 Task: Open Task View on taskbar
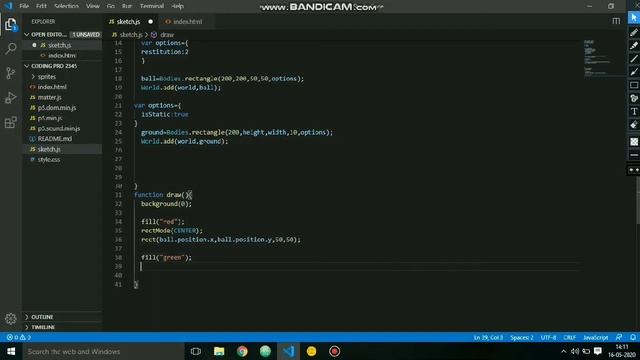(x=196, y=351)
